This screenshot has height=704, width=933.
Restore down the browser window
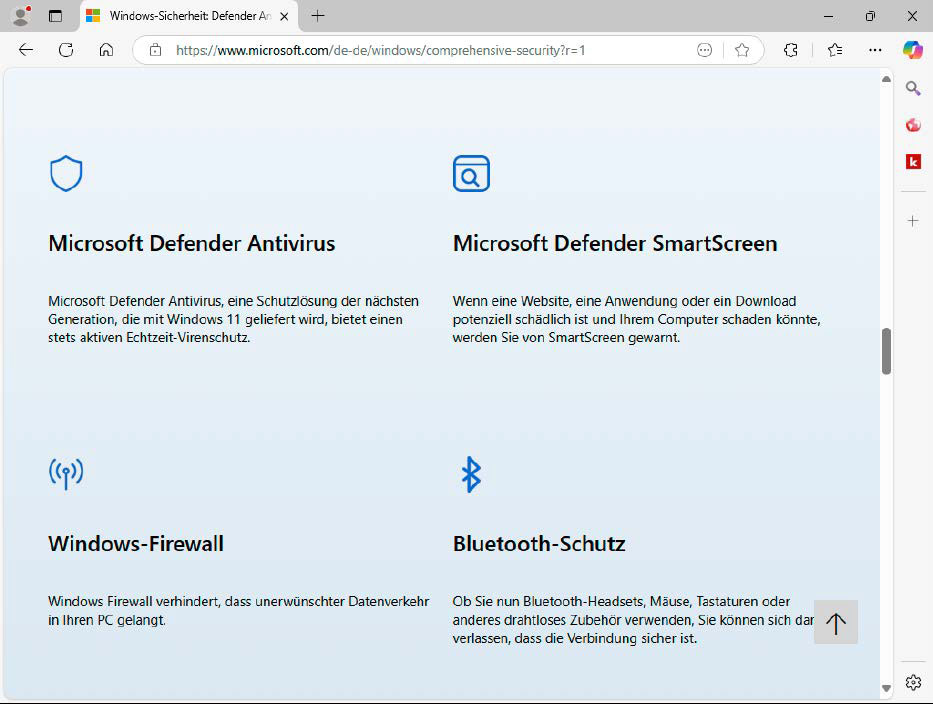click(x=870, y=16)
